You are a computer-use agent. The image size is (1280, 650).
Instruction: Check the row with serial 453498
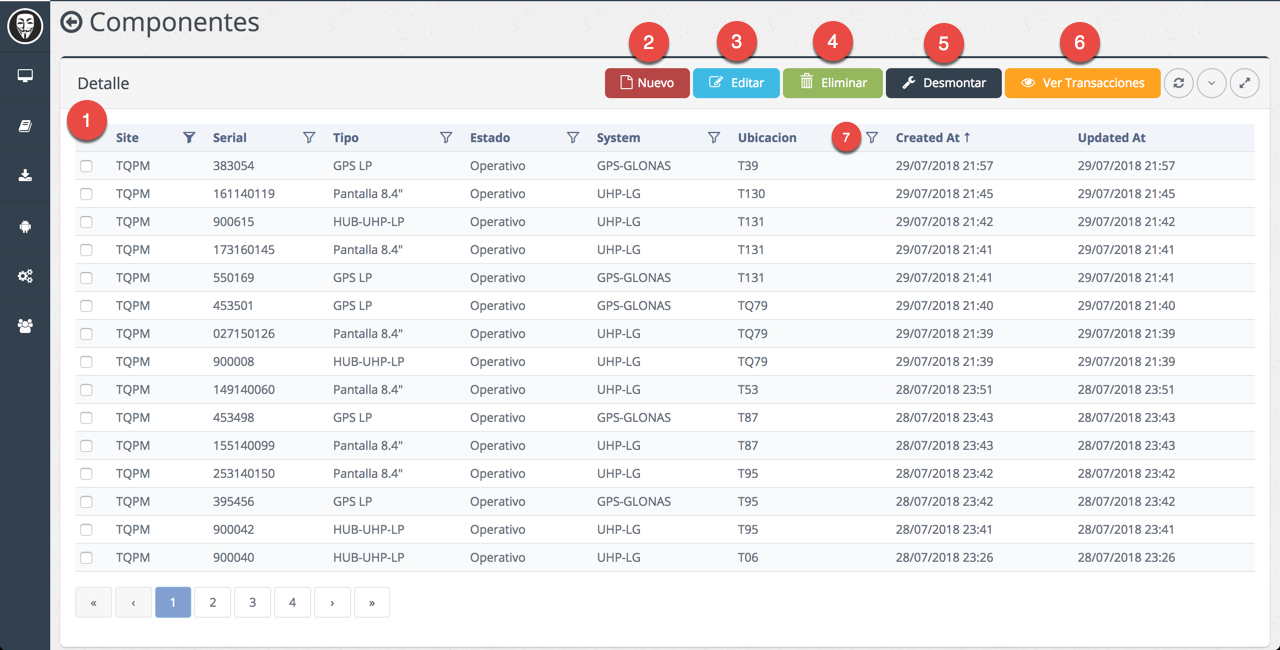[x=87, y=418]
